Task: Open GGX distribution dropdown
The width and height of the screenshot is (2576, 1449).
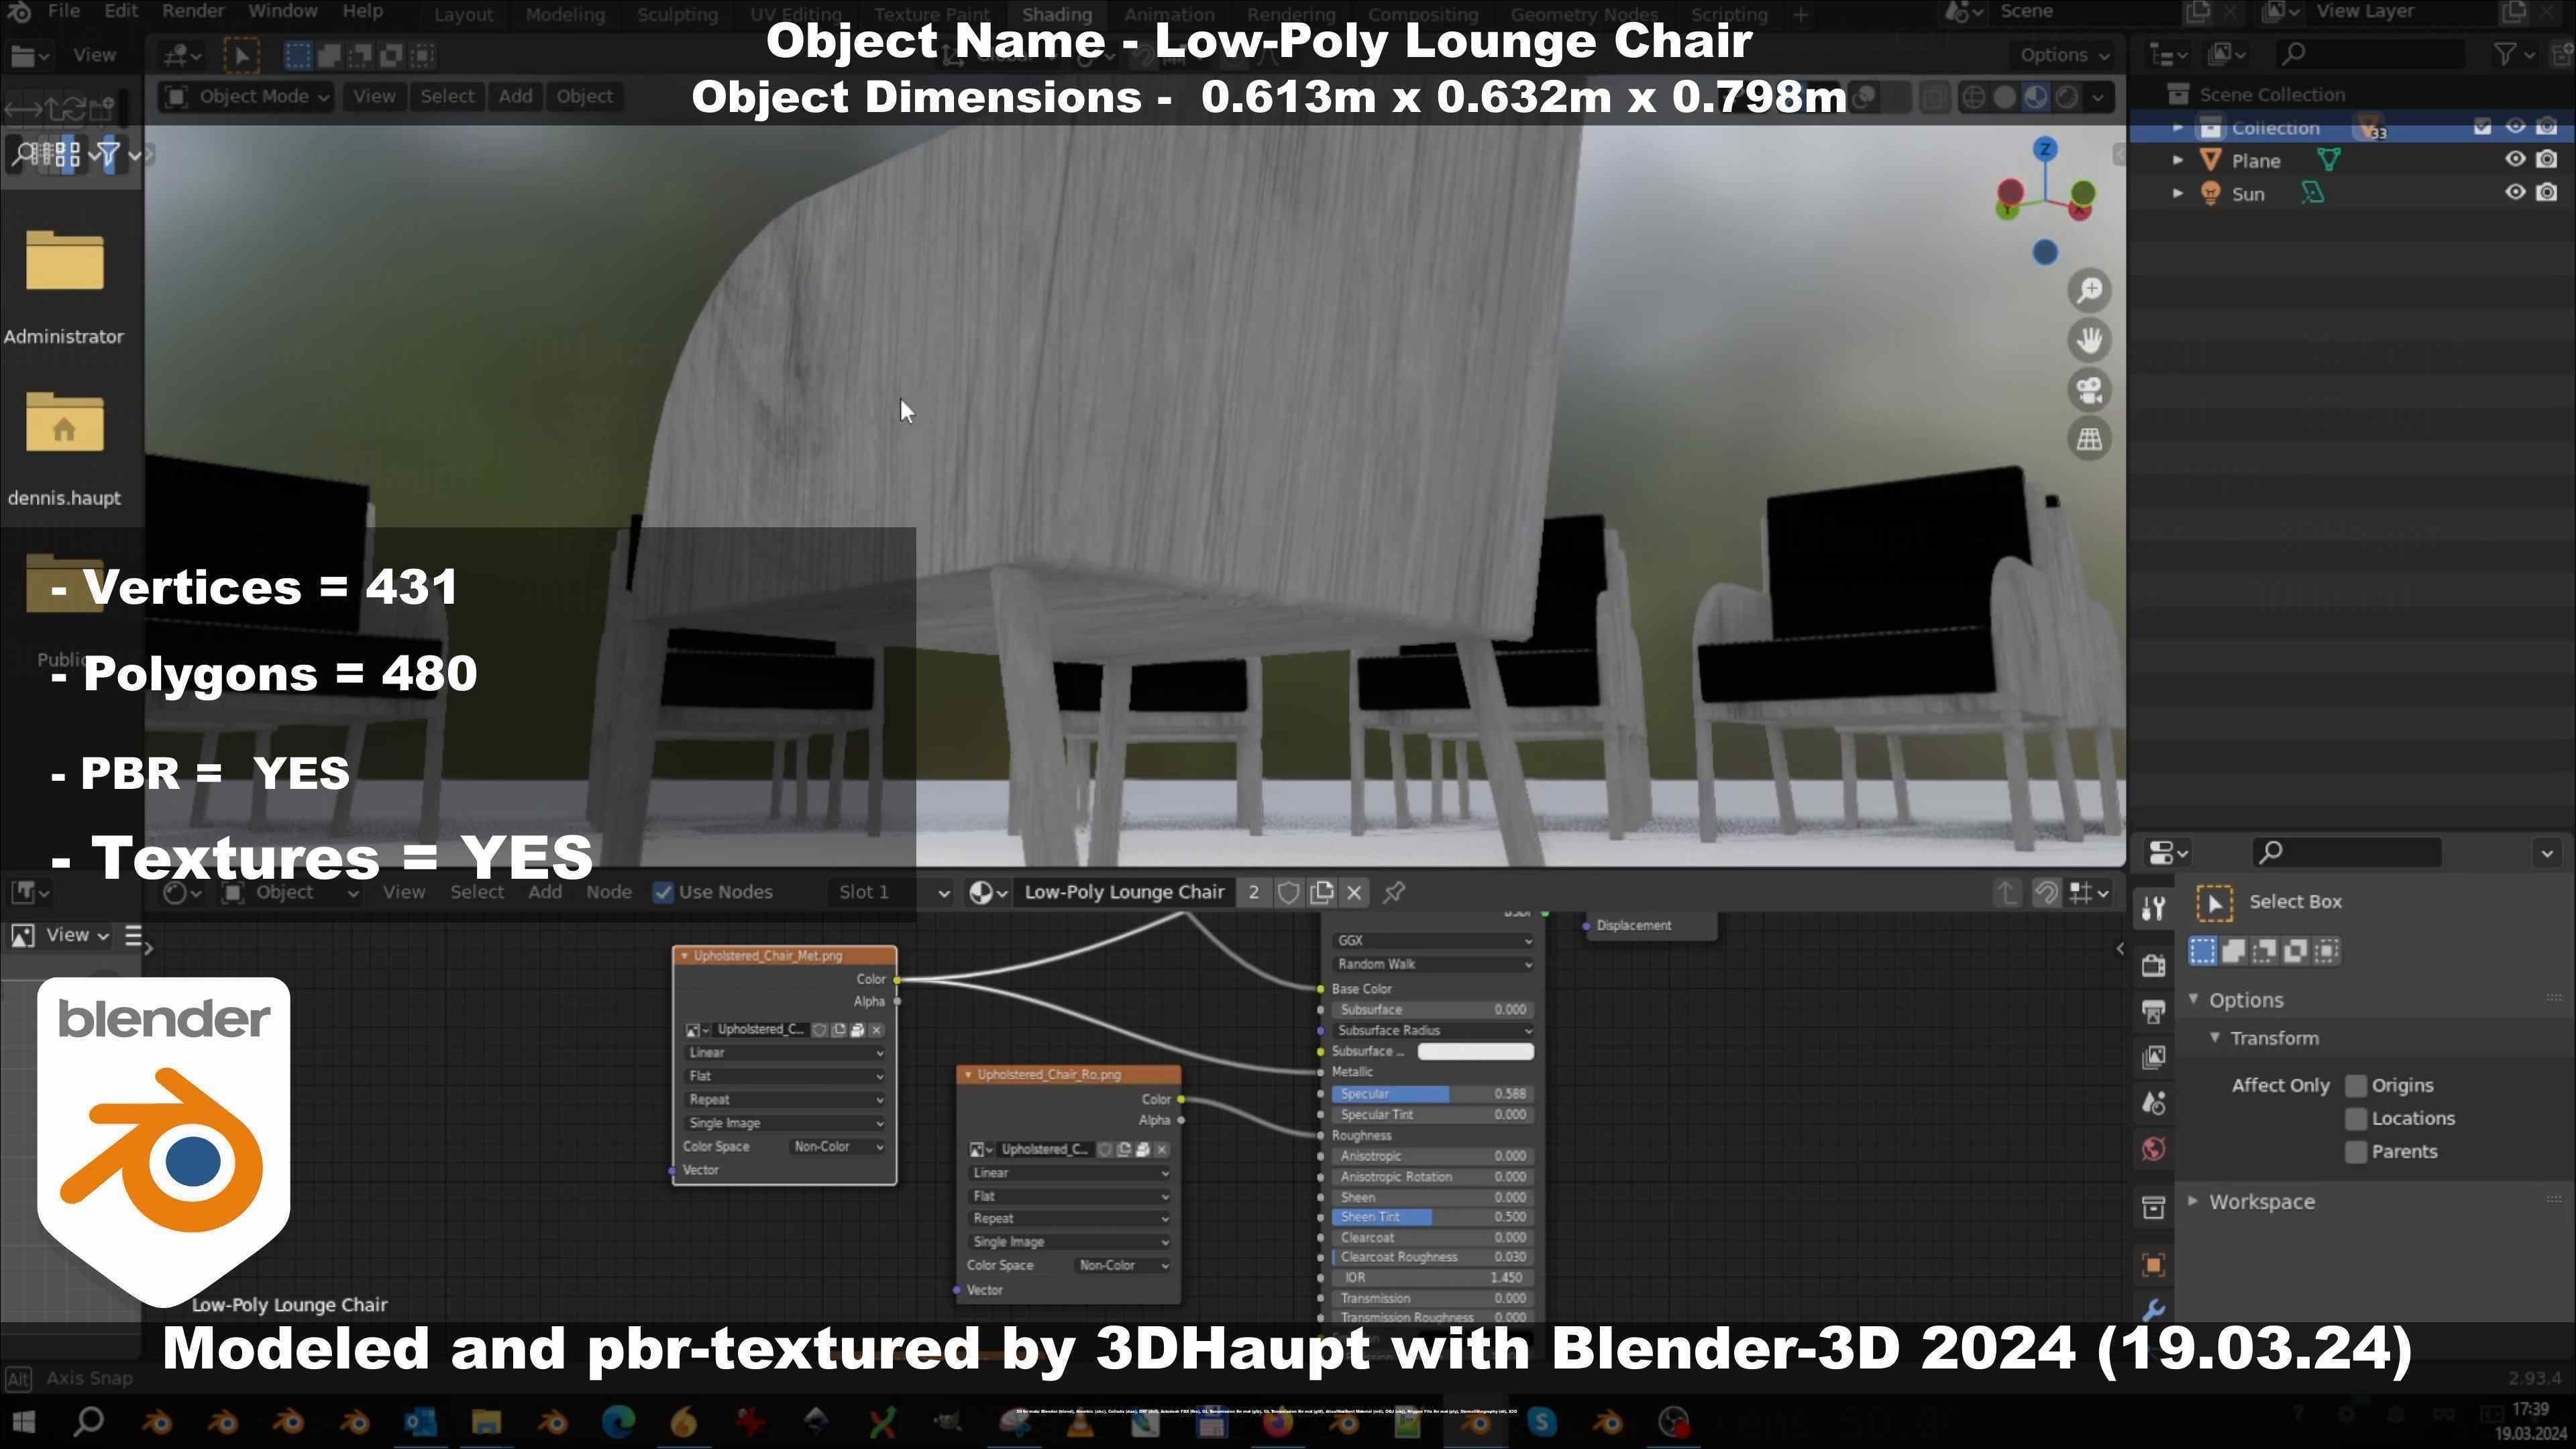Action: pyautogui.click(x=1432, y=941)
